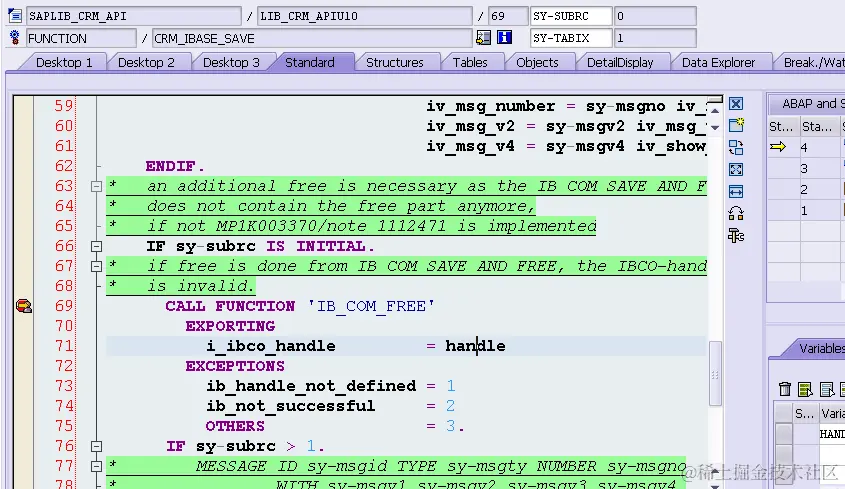The width and height of the screenshot is (845, 489).
Task: Click the trash delete icon in Variables panel
Action: coord(785,388)
